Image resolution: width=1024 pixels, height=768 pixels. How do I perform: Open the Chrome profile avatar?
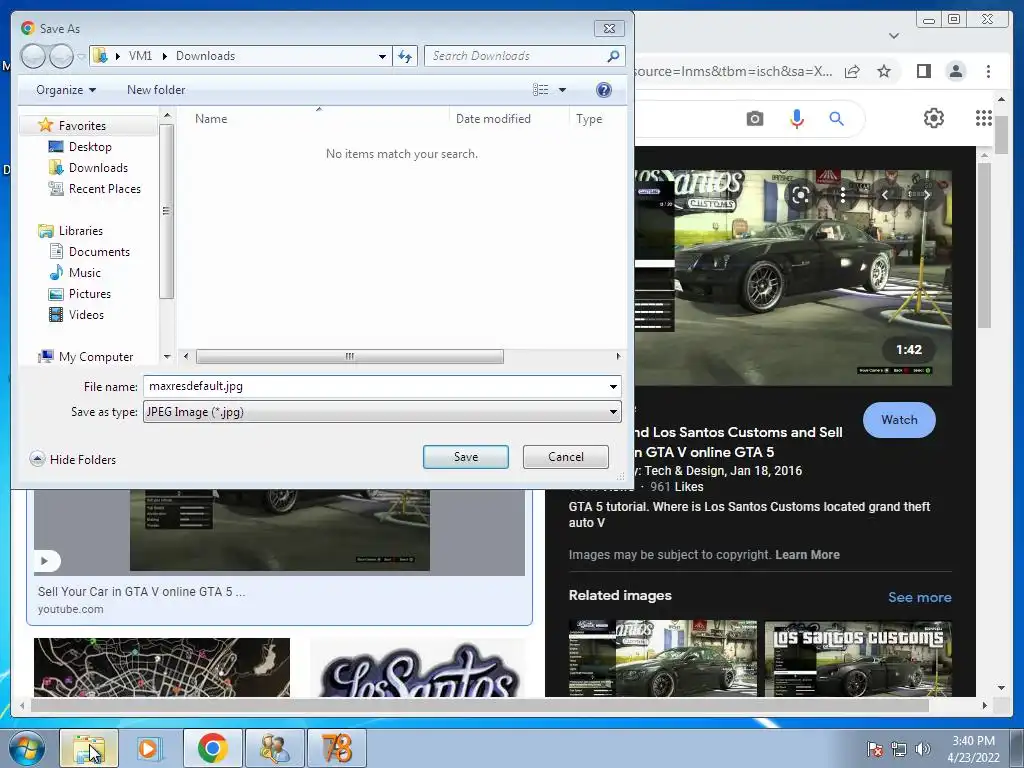point(956,71)
